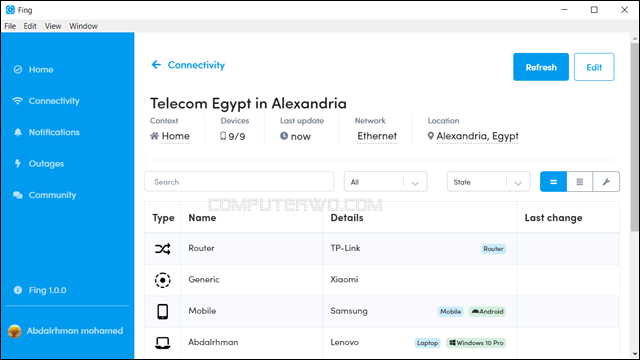The width and height of the screenshot is (640, 360).
Task: Open the Window menu
Action: pos(83,26)
